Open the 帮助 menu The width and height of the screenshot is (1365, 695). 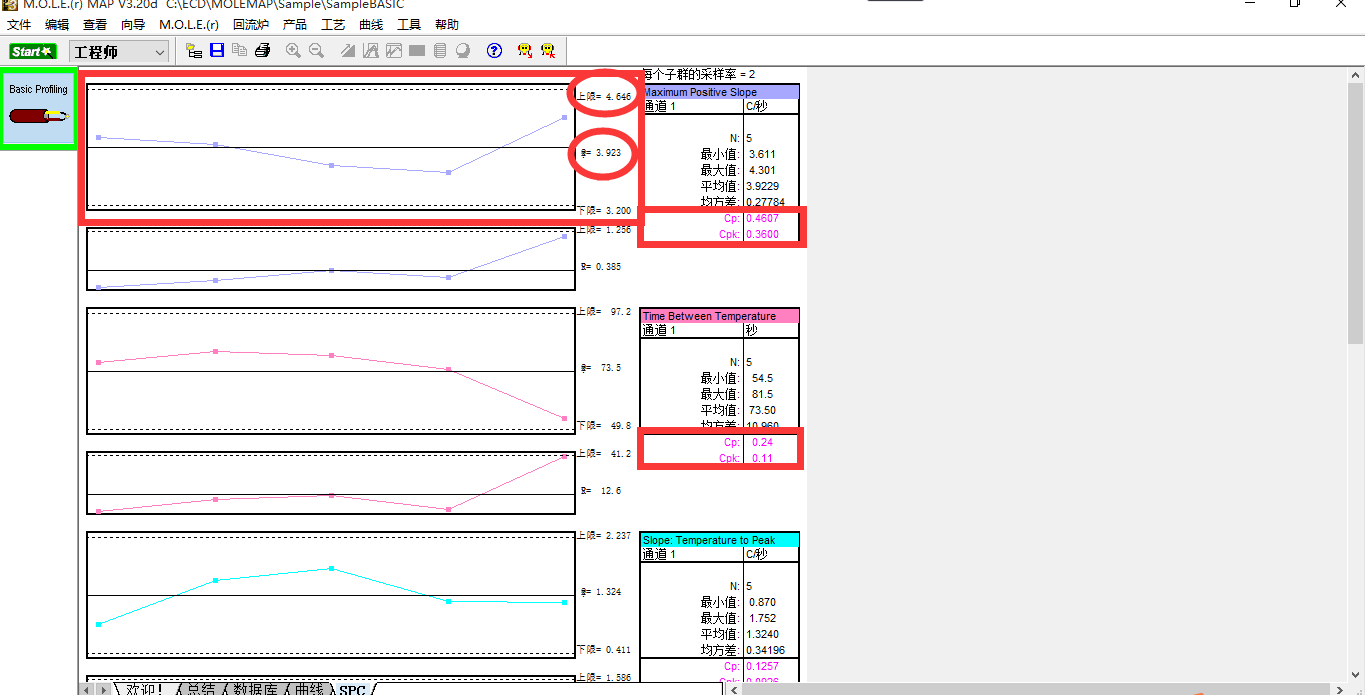coord(447,25)
